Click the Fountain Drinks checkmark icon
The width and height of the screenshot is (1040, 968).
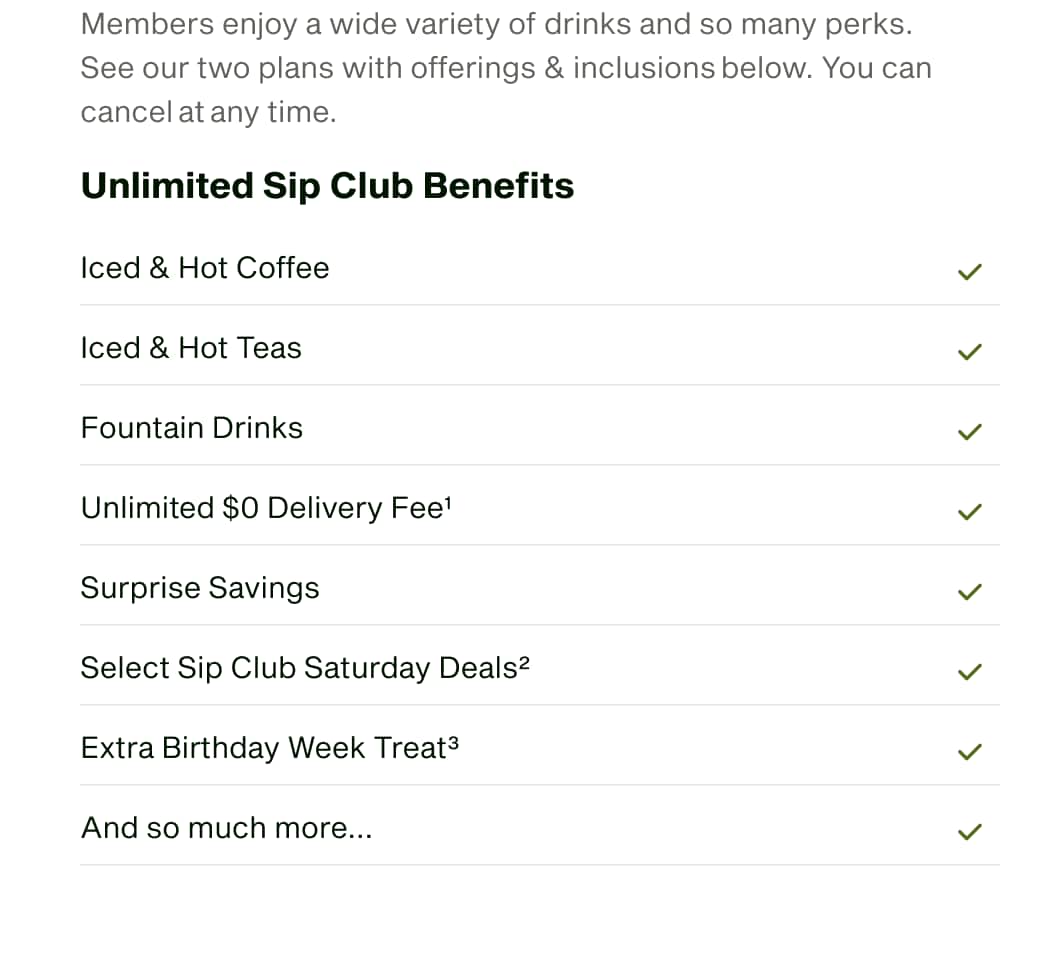click(970, 432)
